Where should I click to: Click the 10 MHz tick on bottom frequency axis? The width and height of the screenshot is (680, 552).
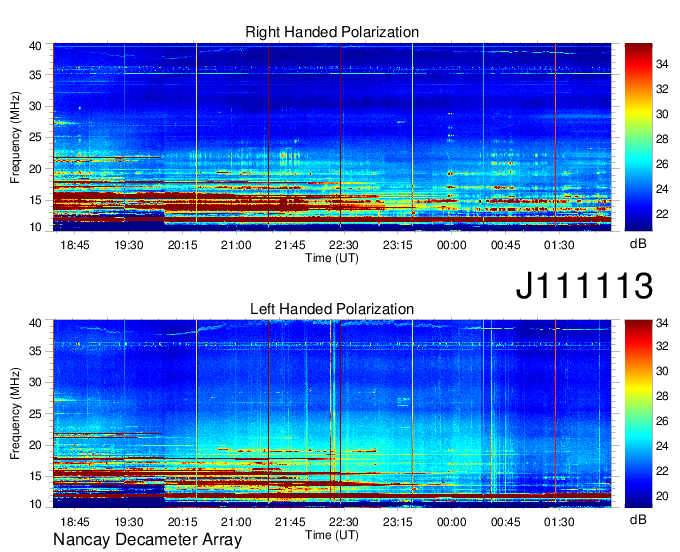coord(36,504)
